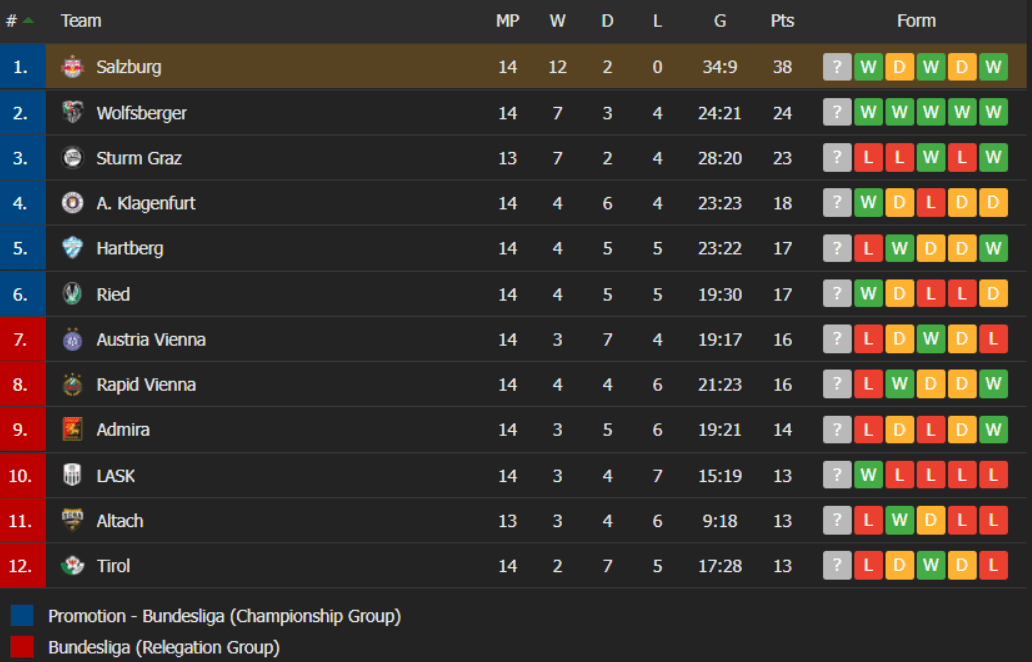This screenshot has height=662, width=1032.
Task: Click the Admira club logo
Action: 72,430
